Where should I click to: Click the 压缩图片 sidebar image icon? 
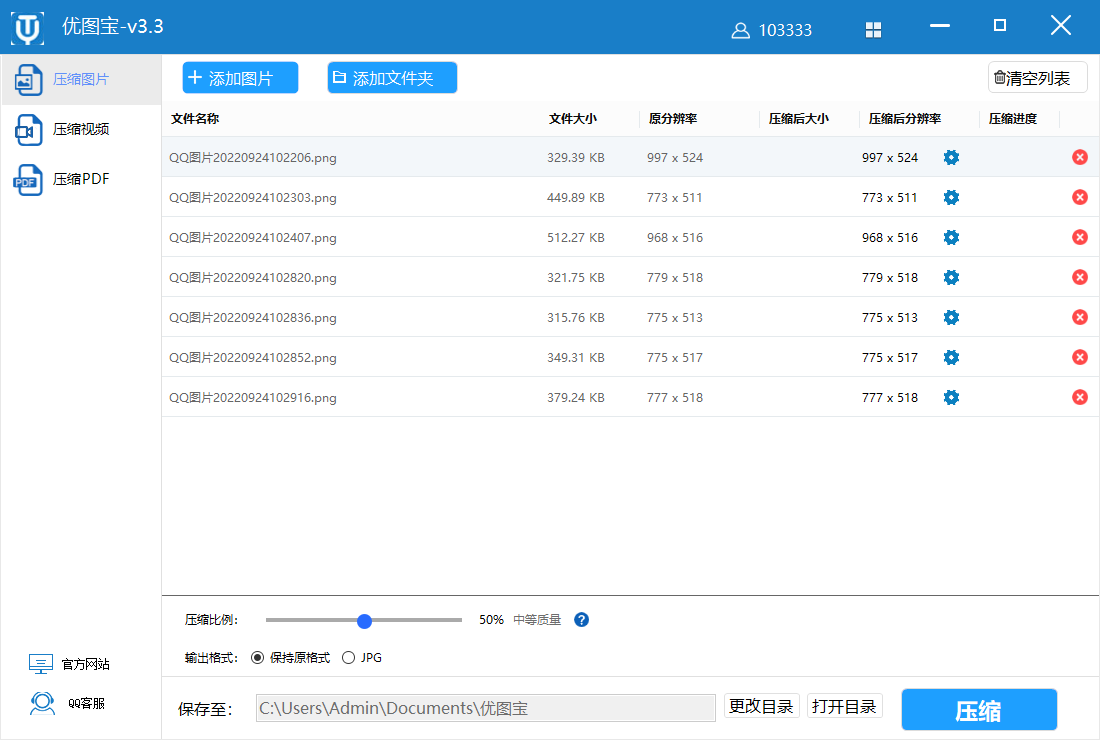pyautogui.click(x=28, y=80)
